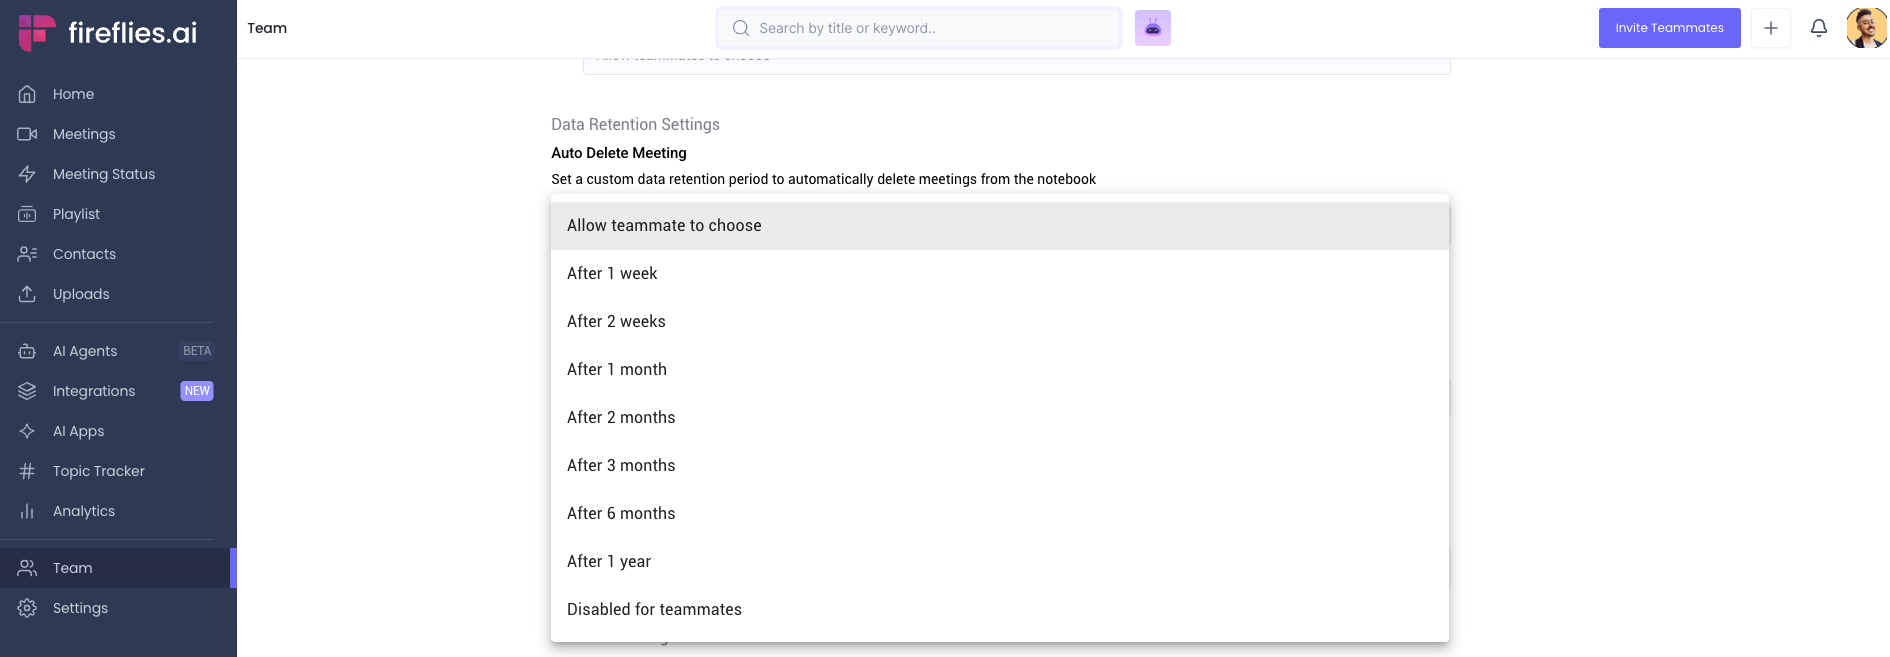Pick 'After 1 year' from list
The width and height of the screenshot is (1890, 657).
pyautogui.click(x=609, y=562)
